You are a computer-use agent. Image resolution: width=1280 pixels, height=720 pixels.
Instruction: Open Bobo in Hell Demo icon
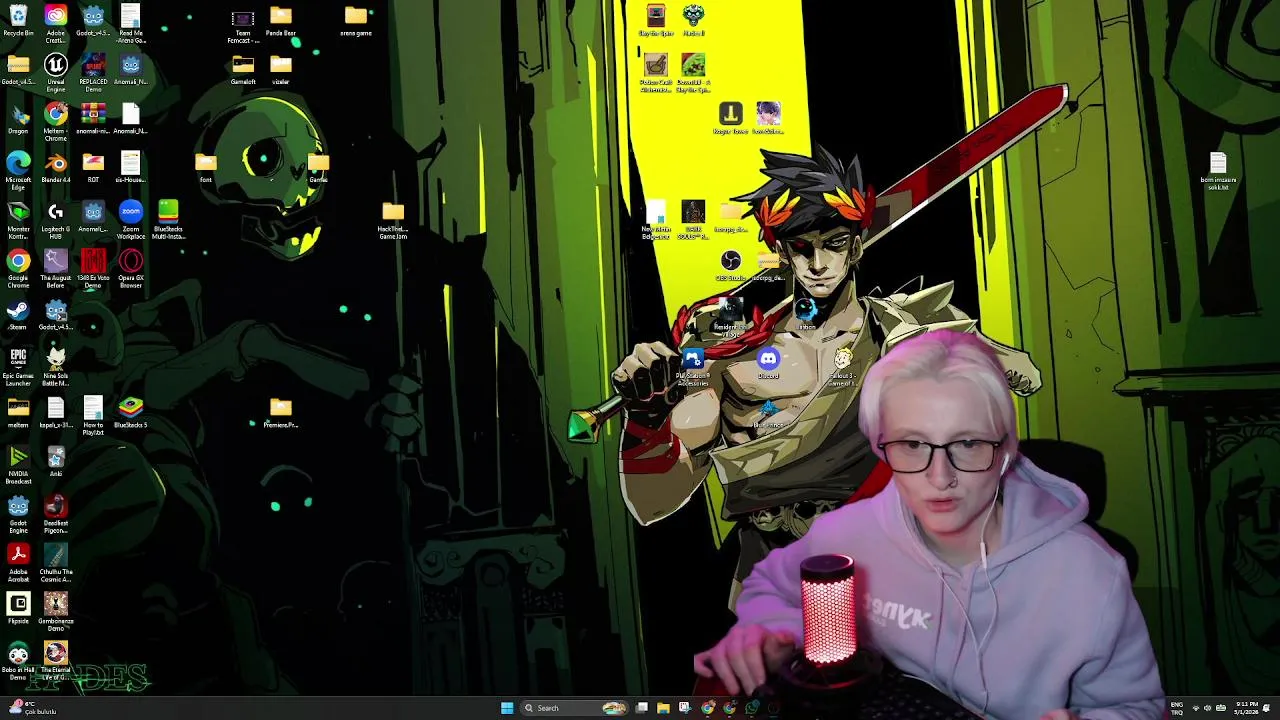[x=18, y=661]
